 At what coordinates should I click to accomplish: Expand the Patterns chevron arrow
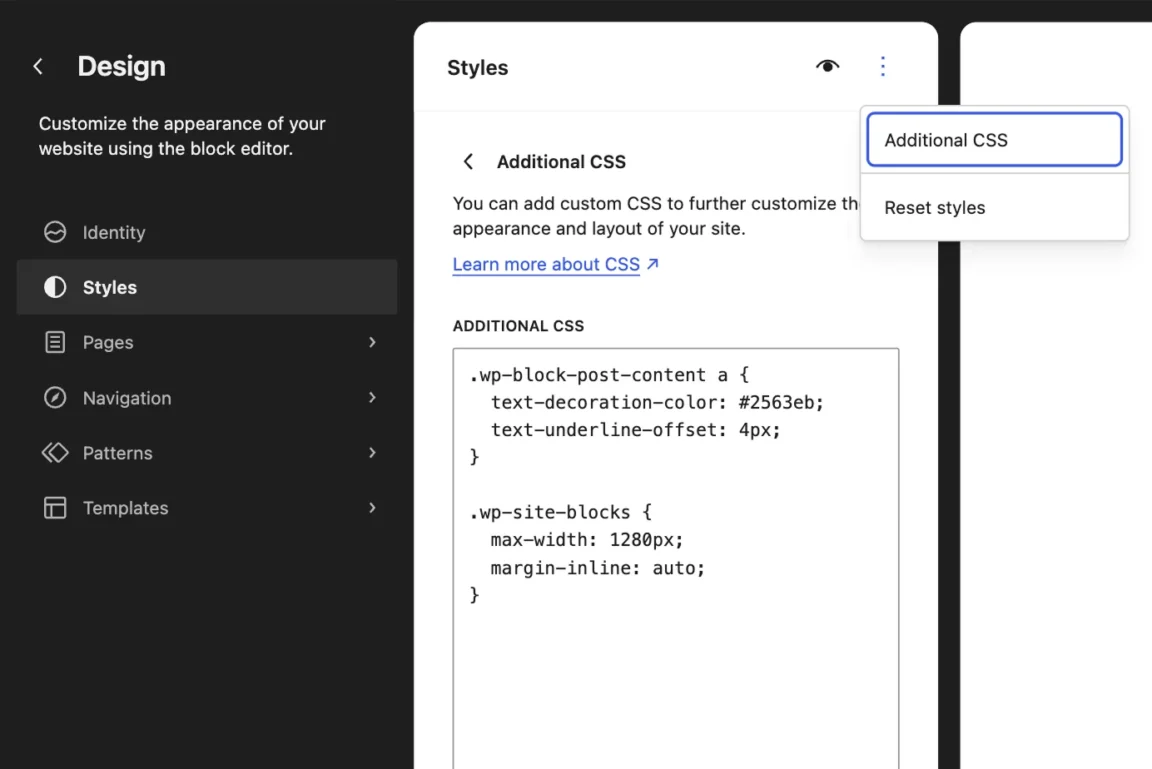372,452
